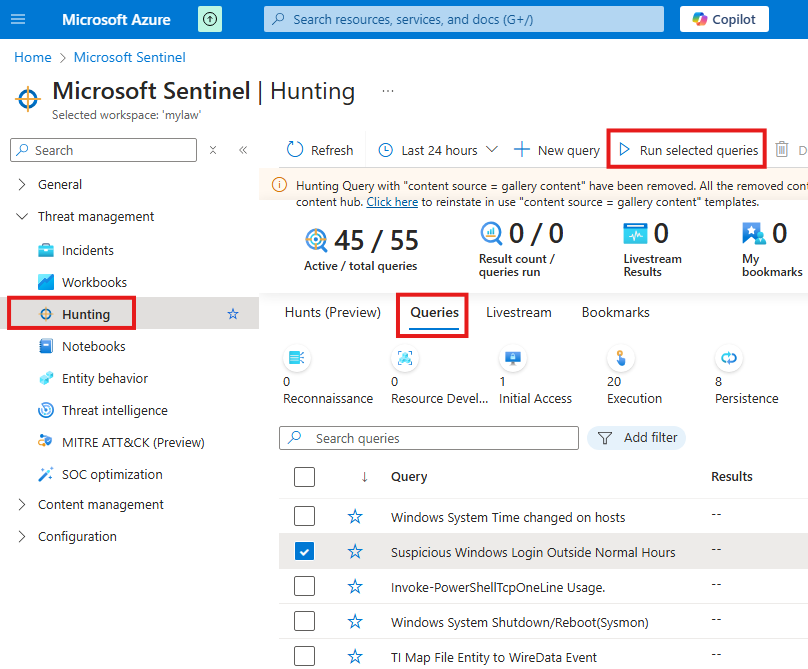Open the Azure portal hamburger menu
808x669 pixels.
coord(18,20)
